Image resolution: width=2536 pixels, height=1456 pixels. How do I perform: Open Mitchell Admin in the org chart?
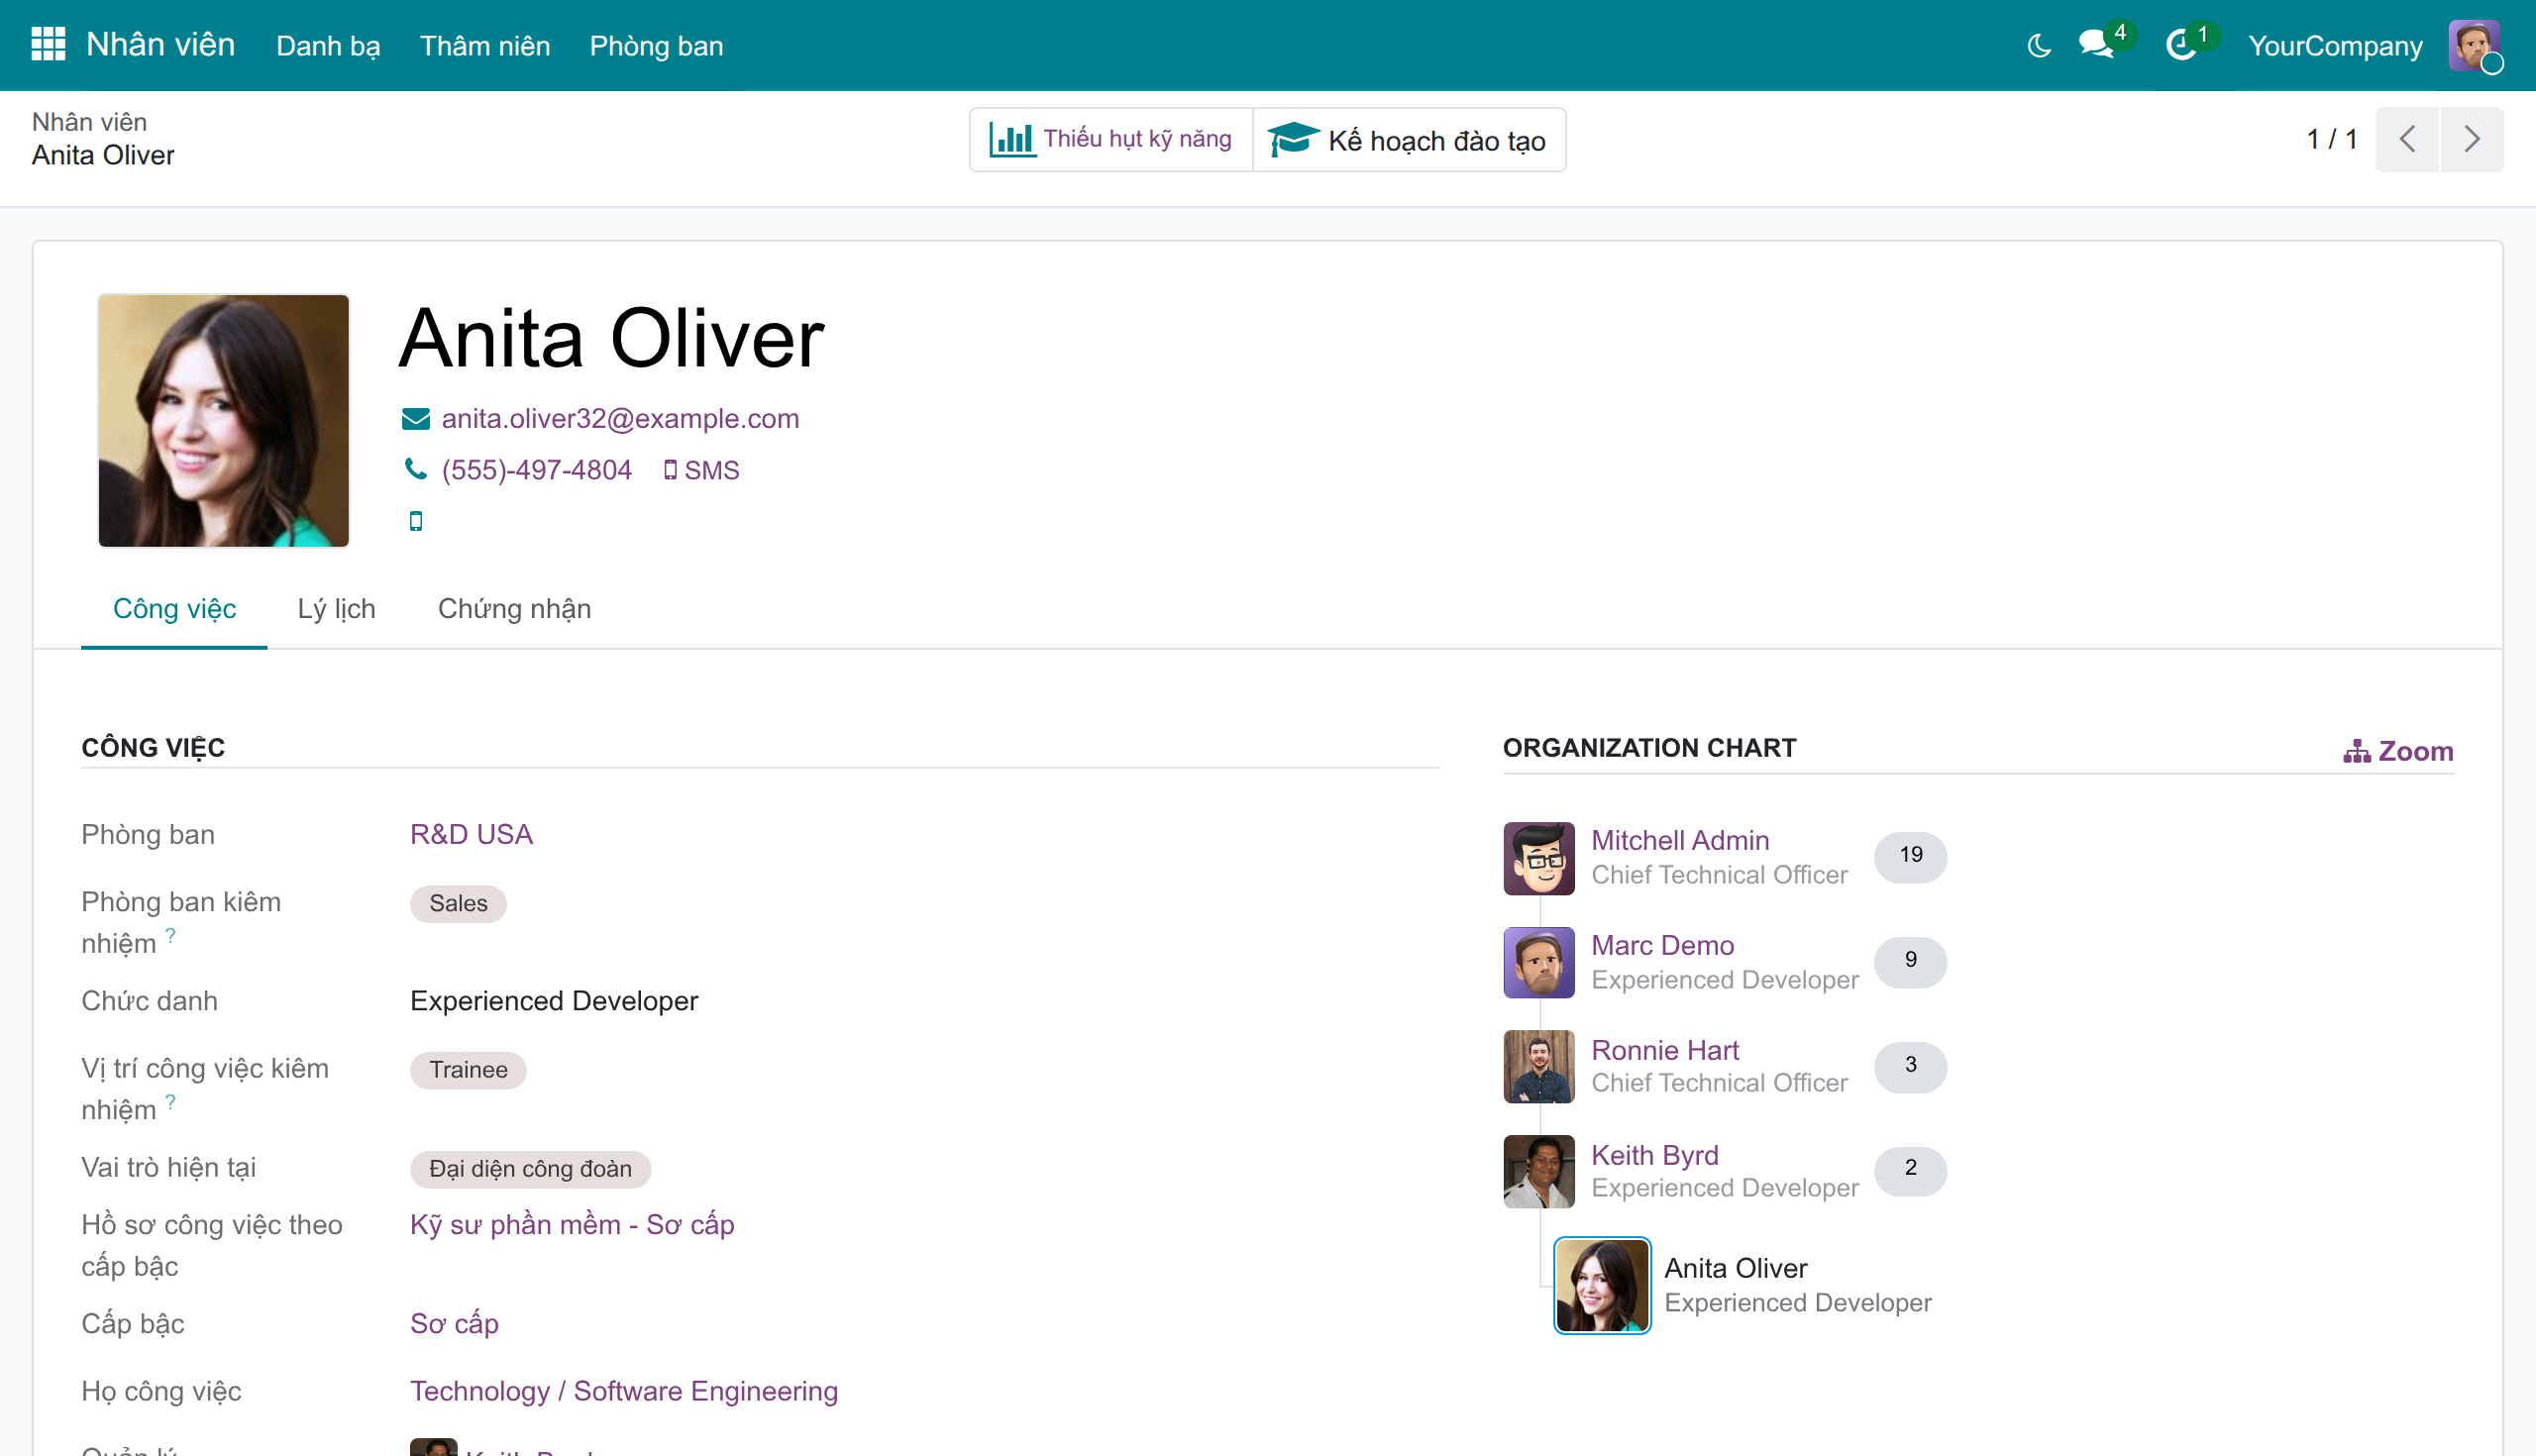[1680, 840]
